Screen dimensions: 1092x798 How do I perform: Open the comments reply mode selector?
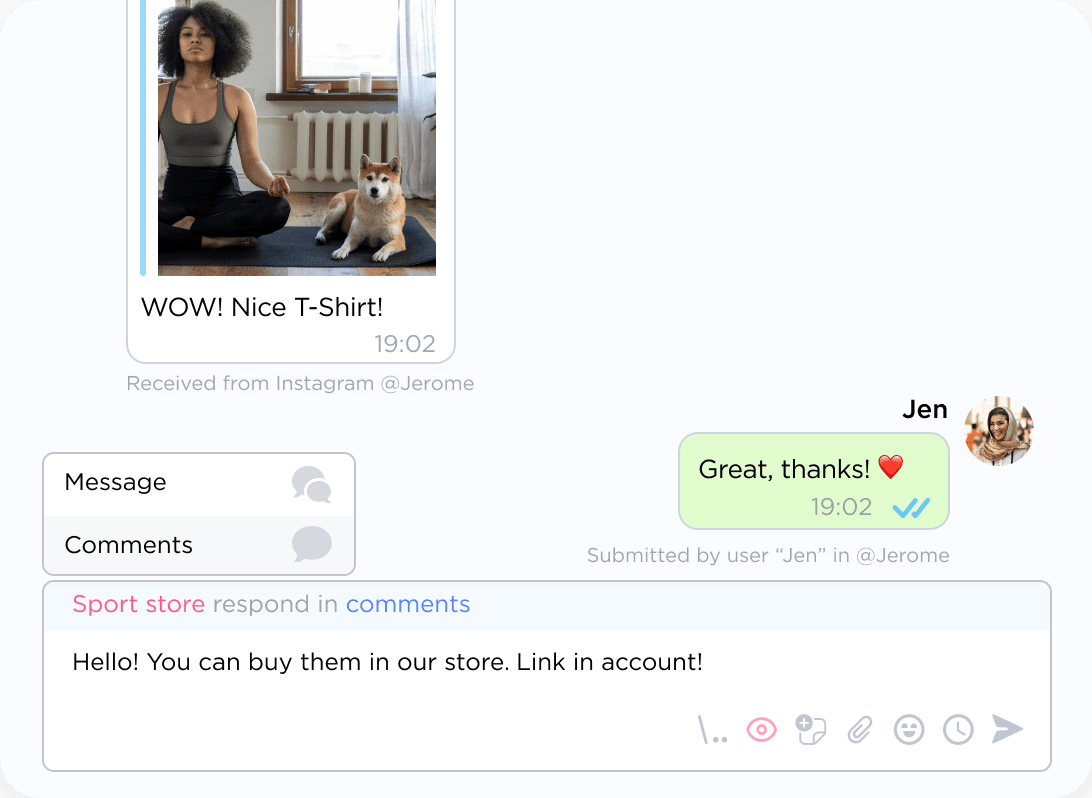click(x=408, y=604)
